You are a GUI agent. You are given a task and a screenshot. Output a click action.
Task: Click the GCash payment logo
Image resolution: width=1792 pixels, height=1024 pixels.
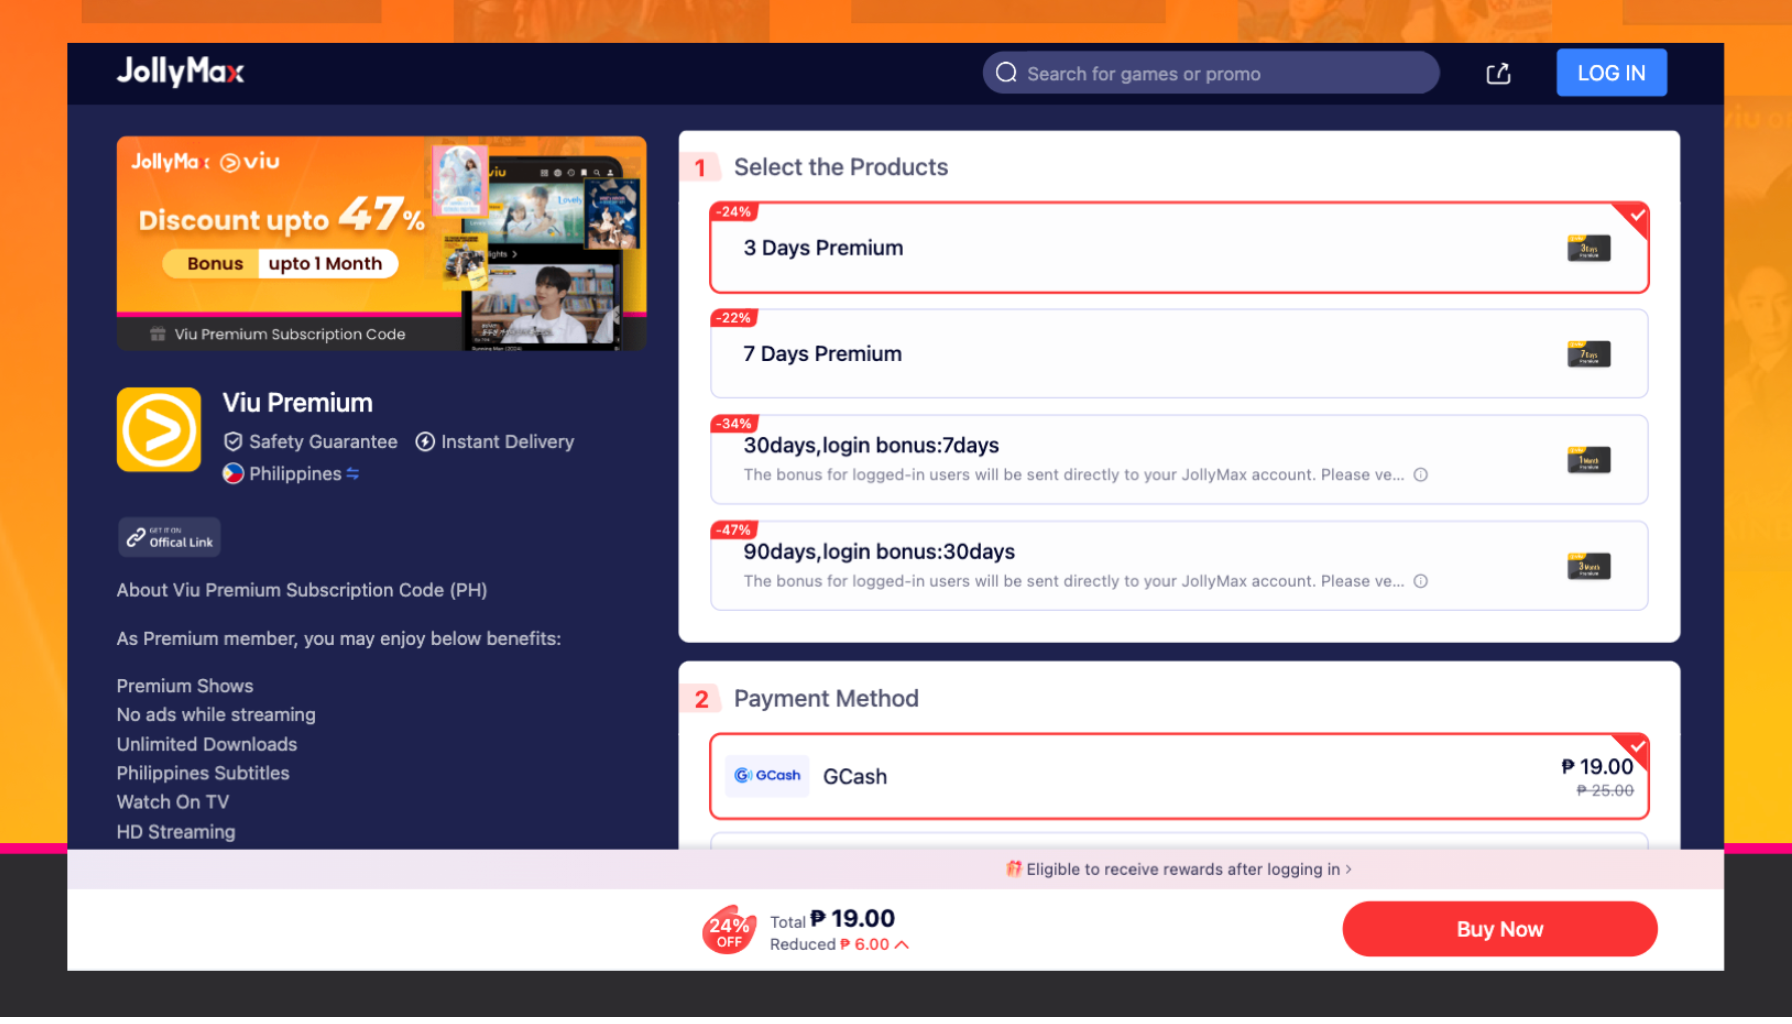click(767, 776)
